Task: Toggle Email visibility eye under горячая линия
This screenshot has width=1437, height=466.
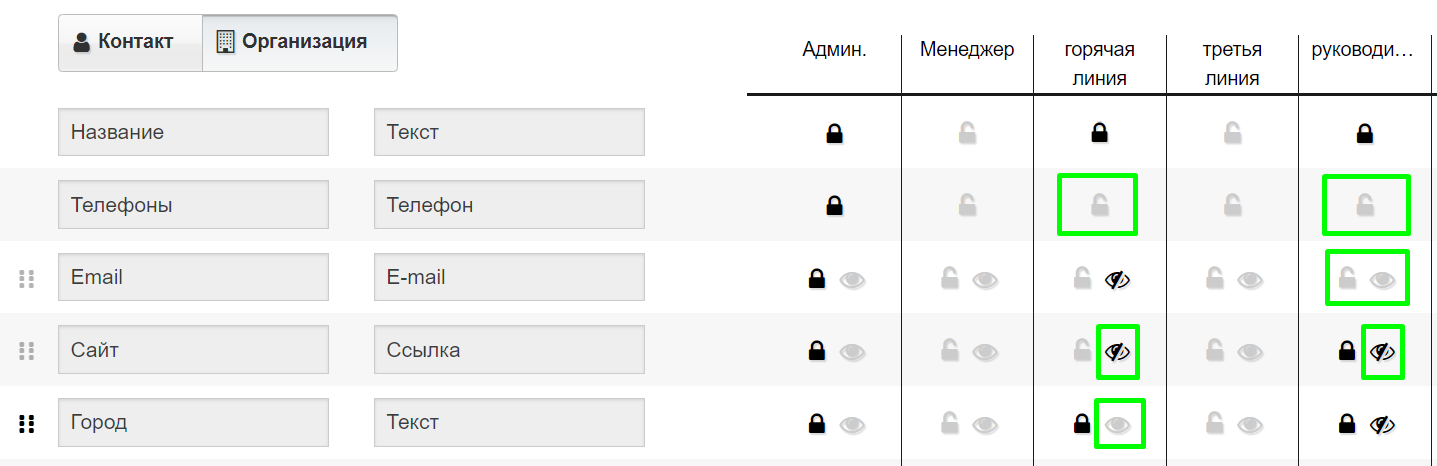Action: 1118,279
